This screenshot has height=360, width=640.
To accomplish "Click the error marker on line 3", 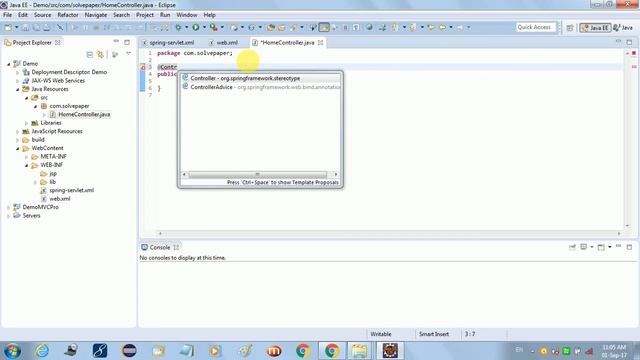I will [x=143, y=67].
